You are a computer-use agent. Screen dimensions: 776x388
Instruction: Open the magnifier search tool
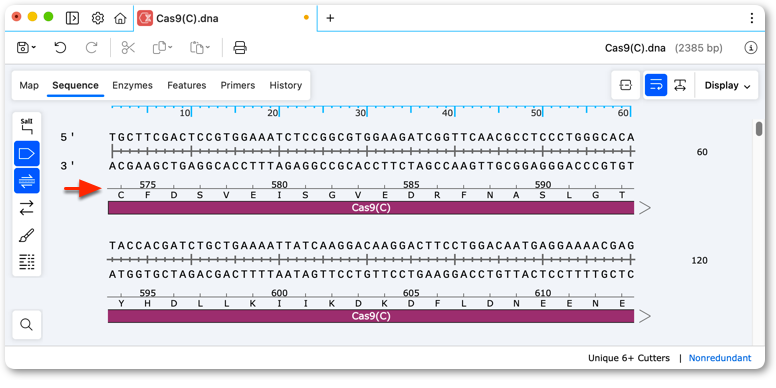point(26,325)
